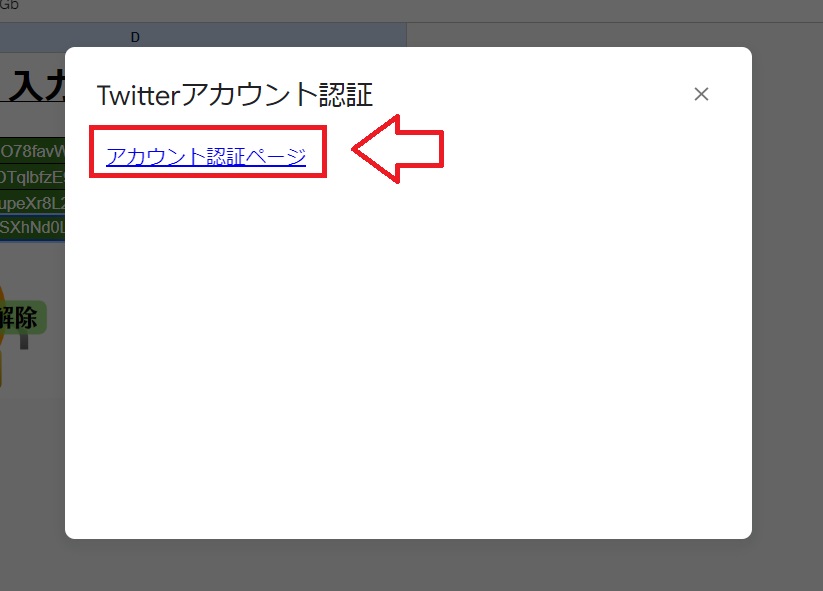Open the アカウント認証ページ link
The width and height of the screenshot is (823, 591).
206,156
